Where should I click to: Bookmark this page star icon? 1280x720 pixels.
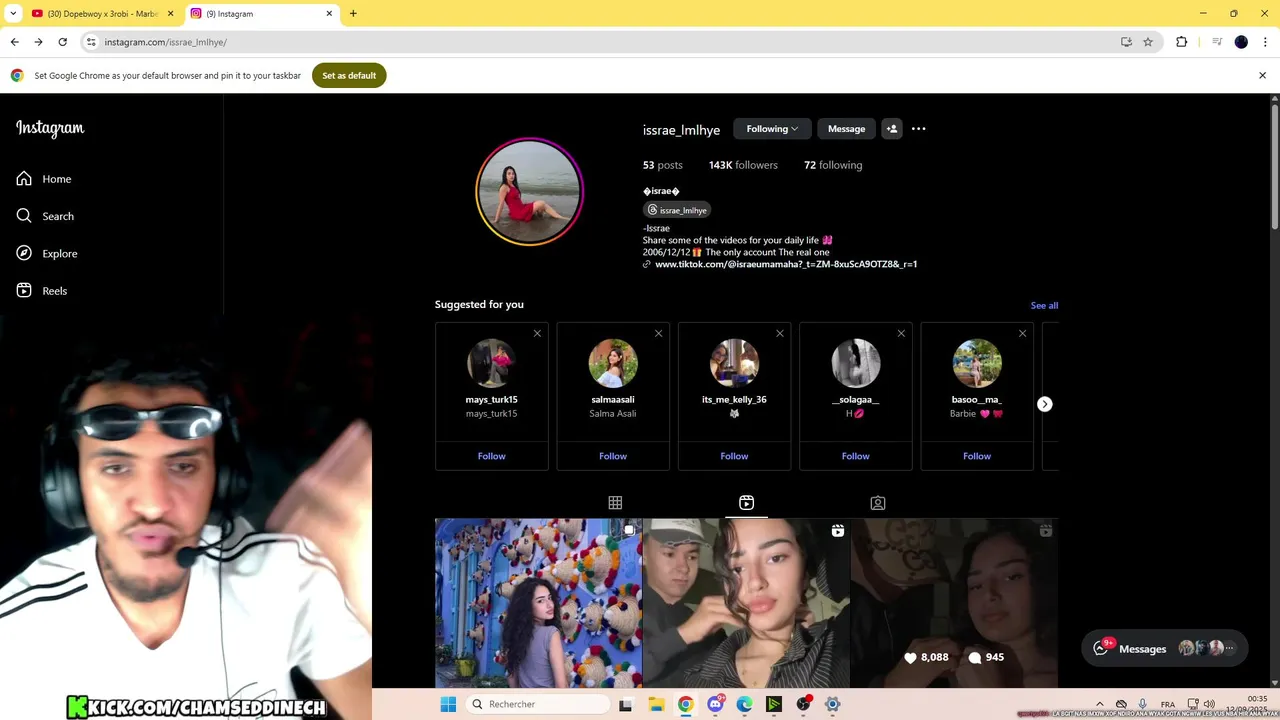(x=1148, y=42)
